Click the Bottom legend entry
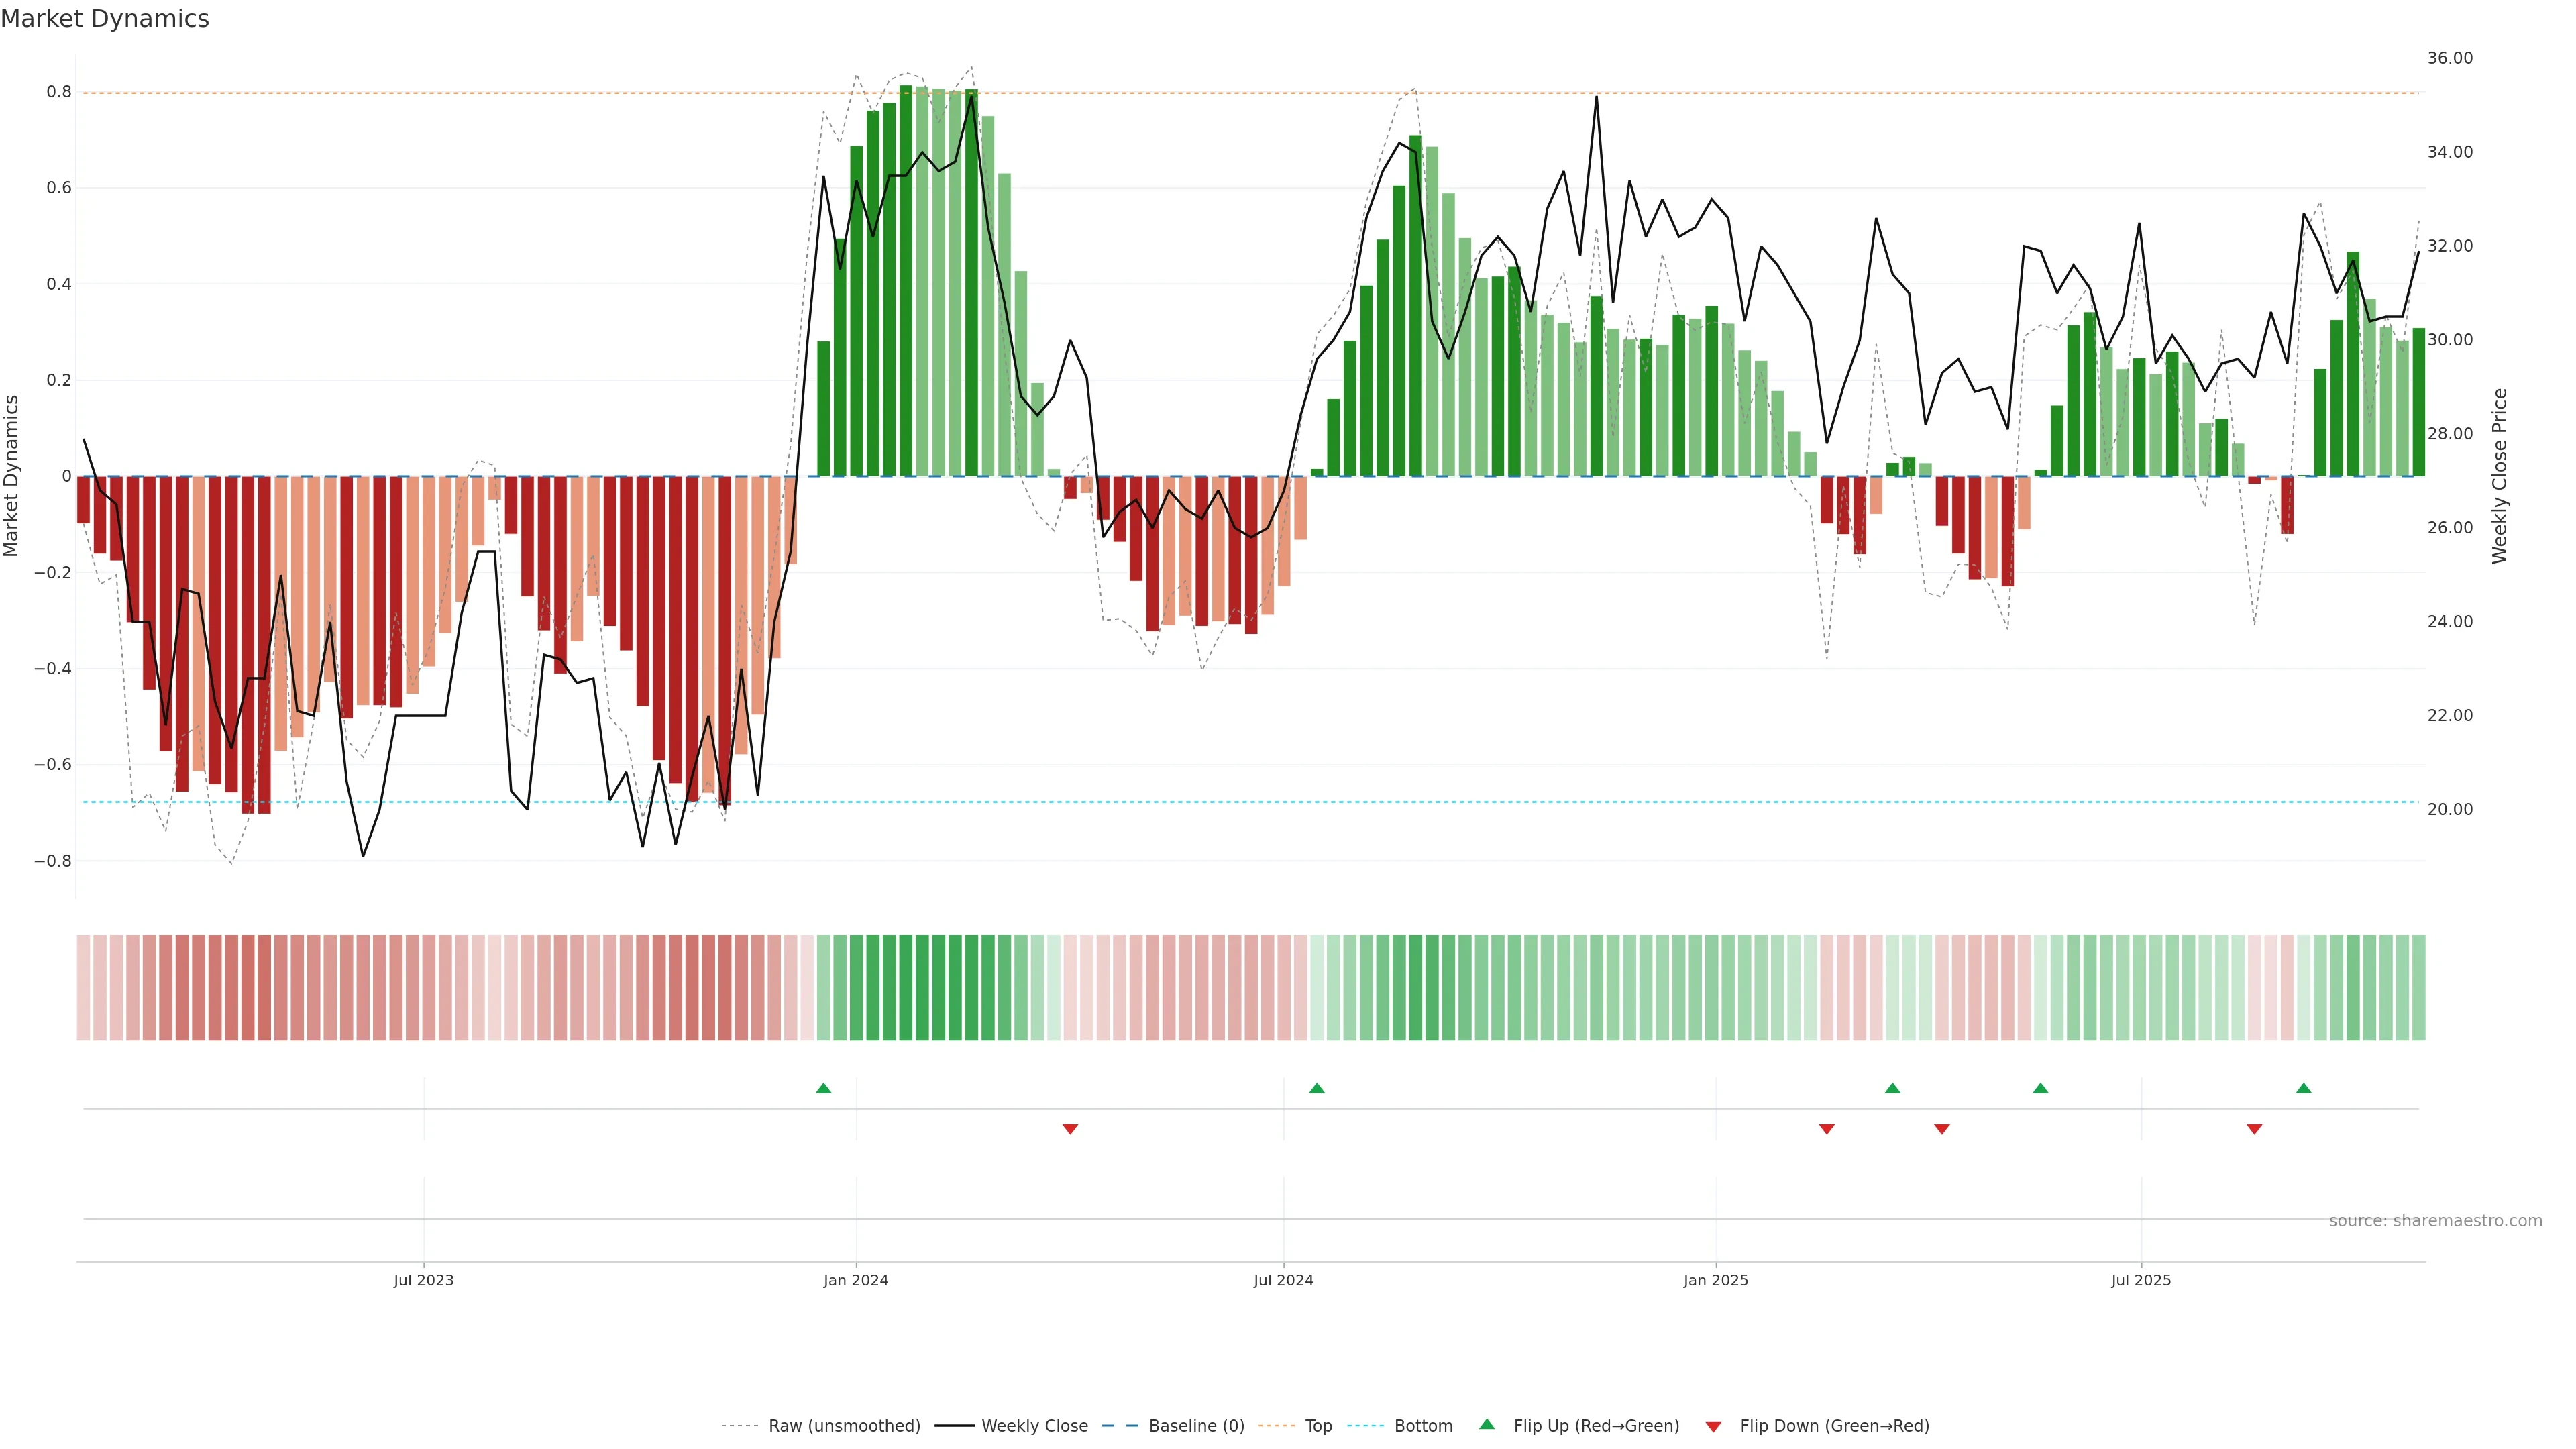The width and height of the screenshot is (2576, 1449). click(x=1423, y=1426)
